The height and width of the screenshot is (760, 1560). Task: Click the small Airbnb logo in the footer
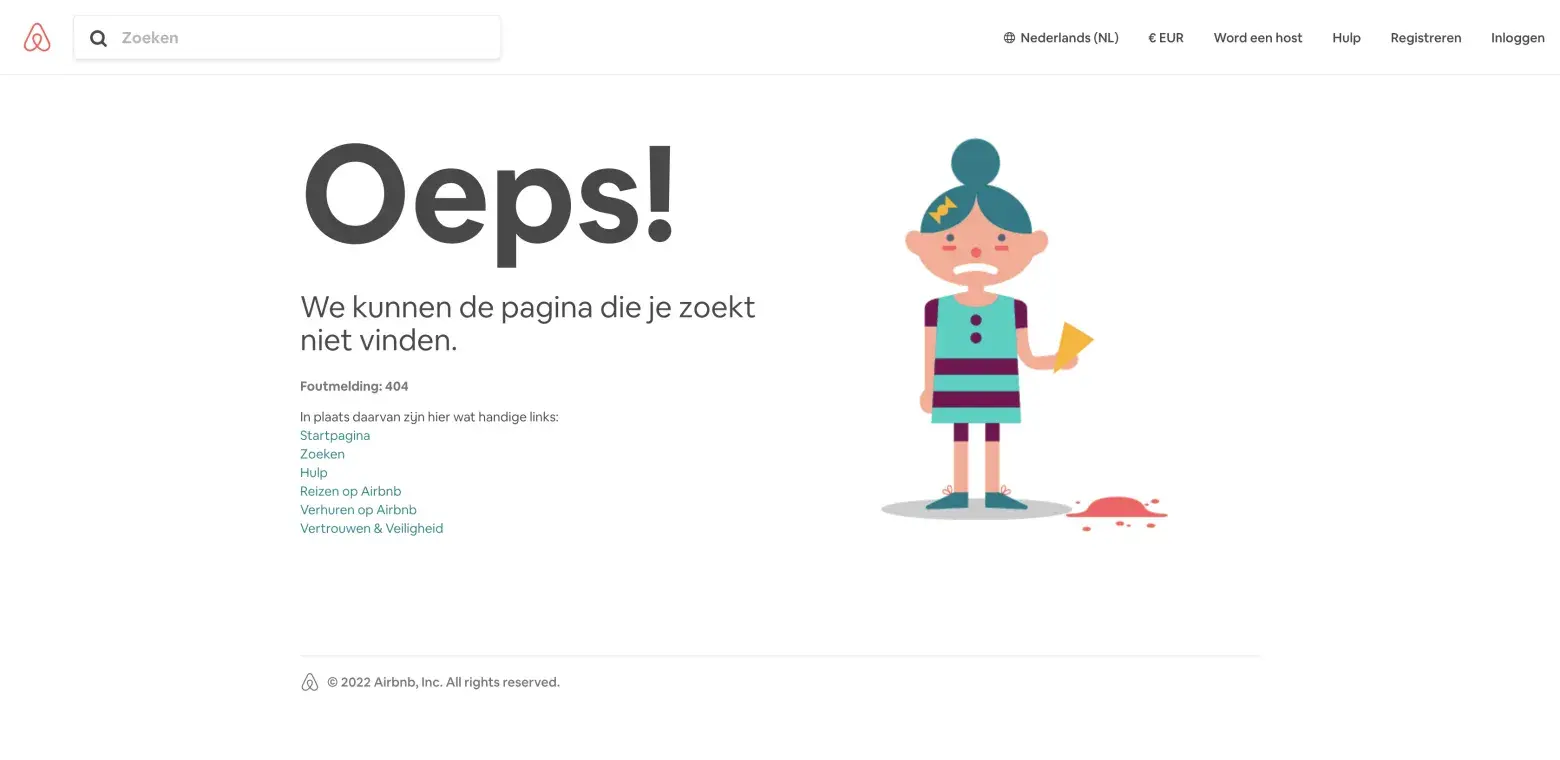[310, 682]
